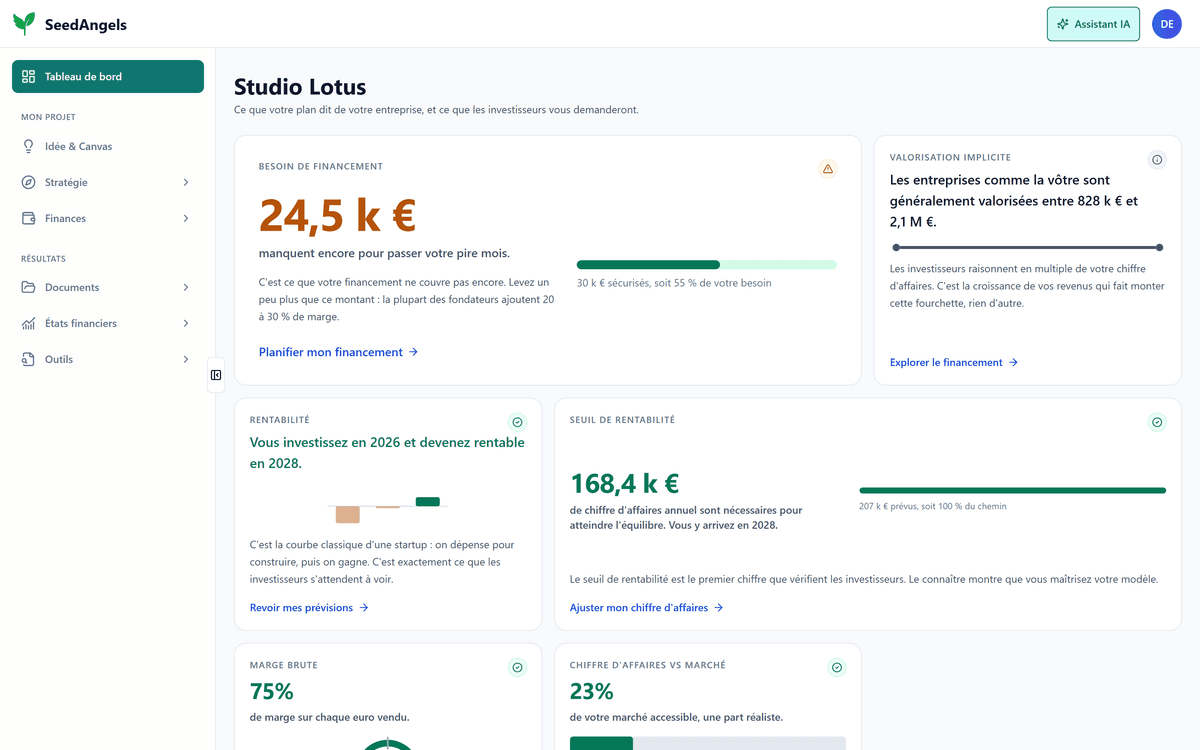Click the market share progress bar under 23%
The image size is (1200, 750).
coord(708,743)
